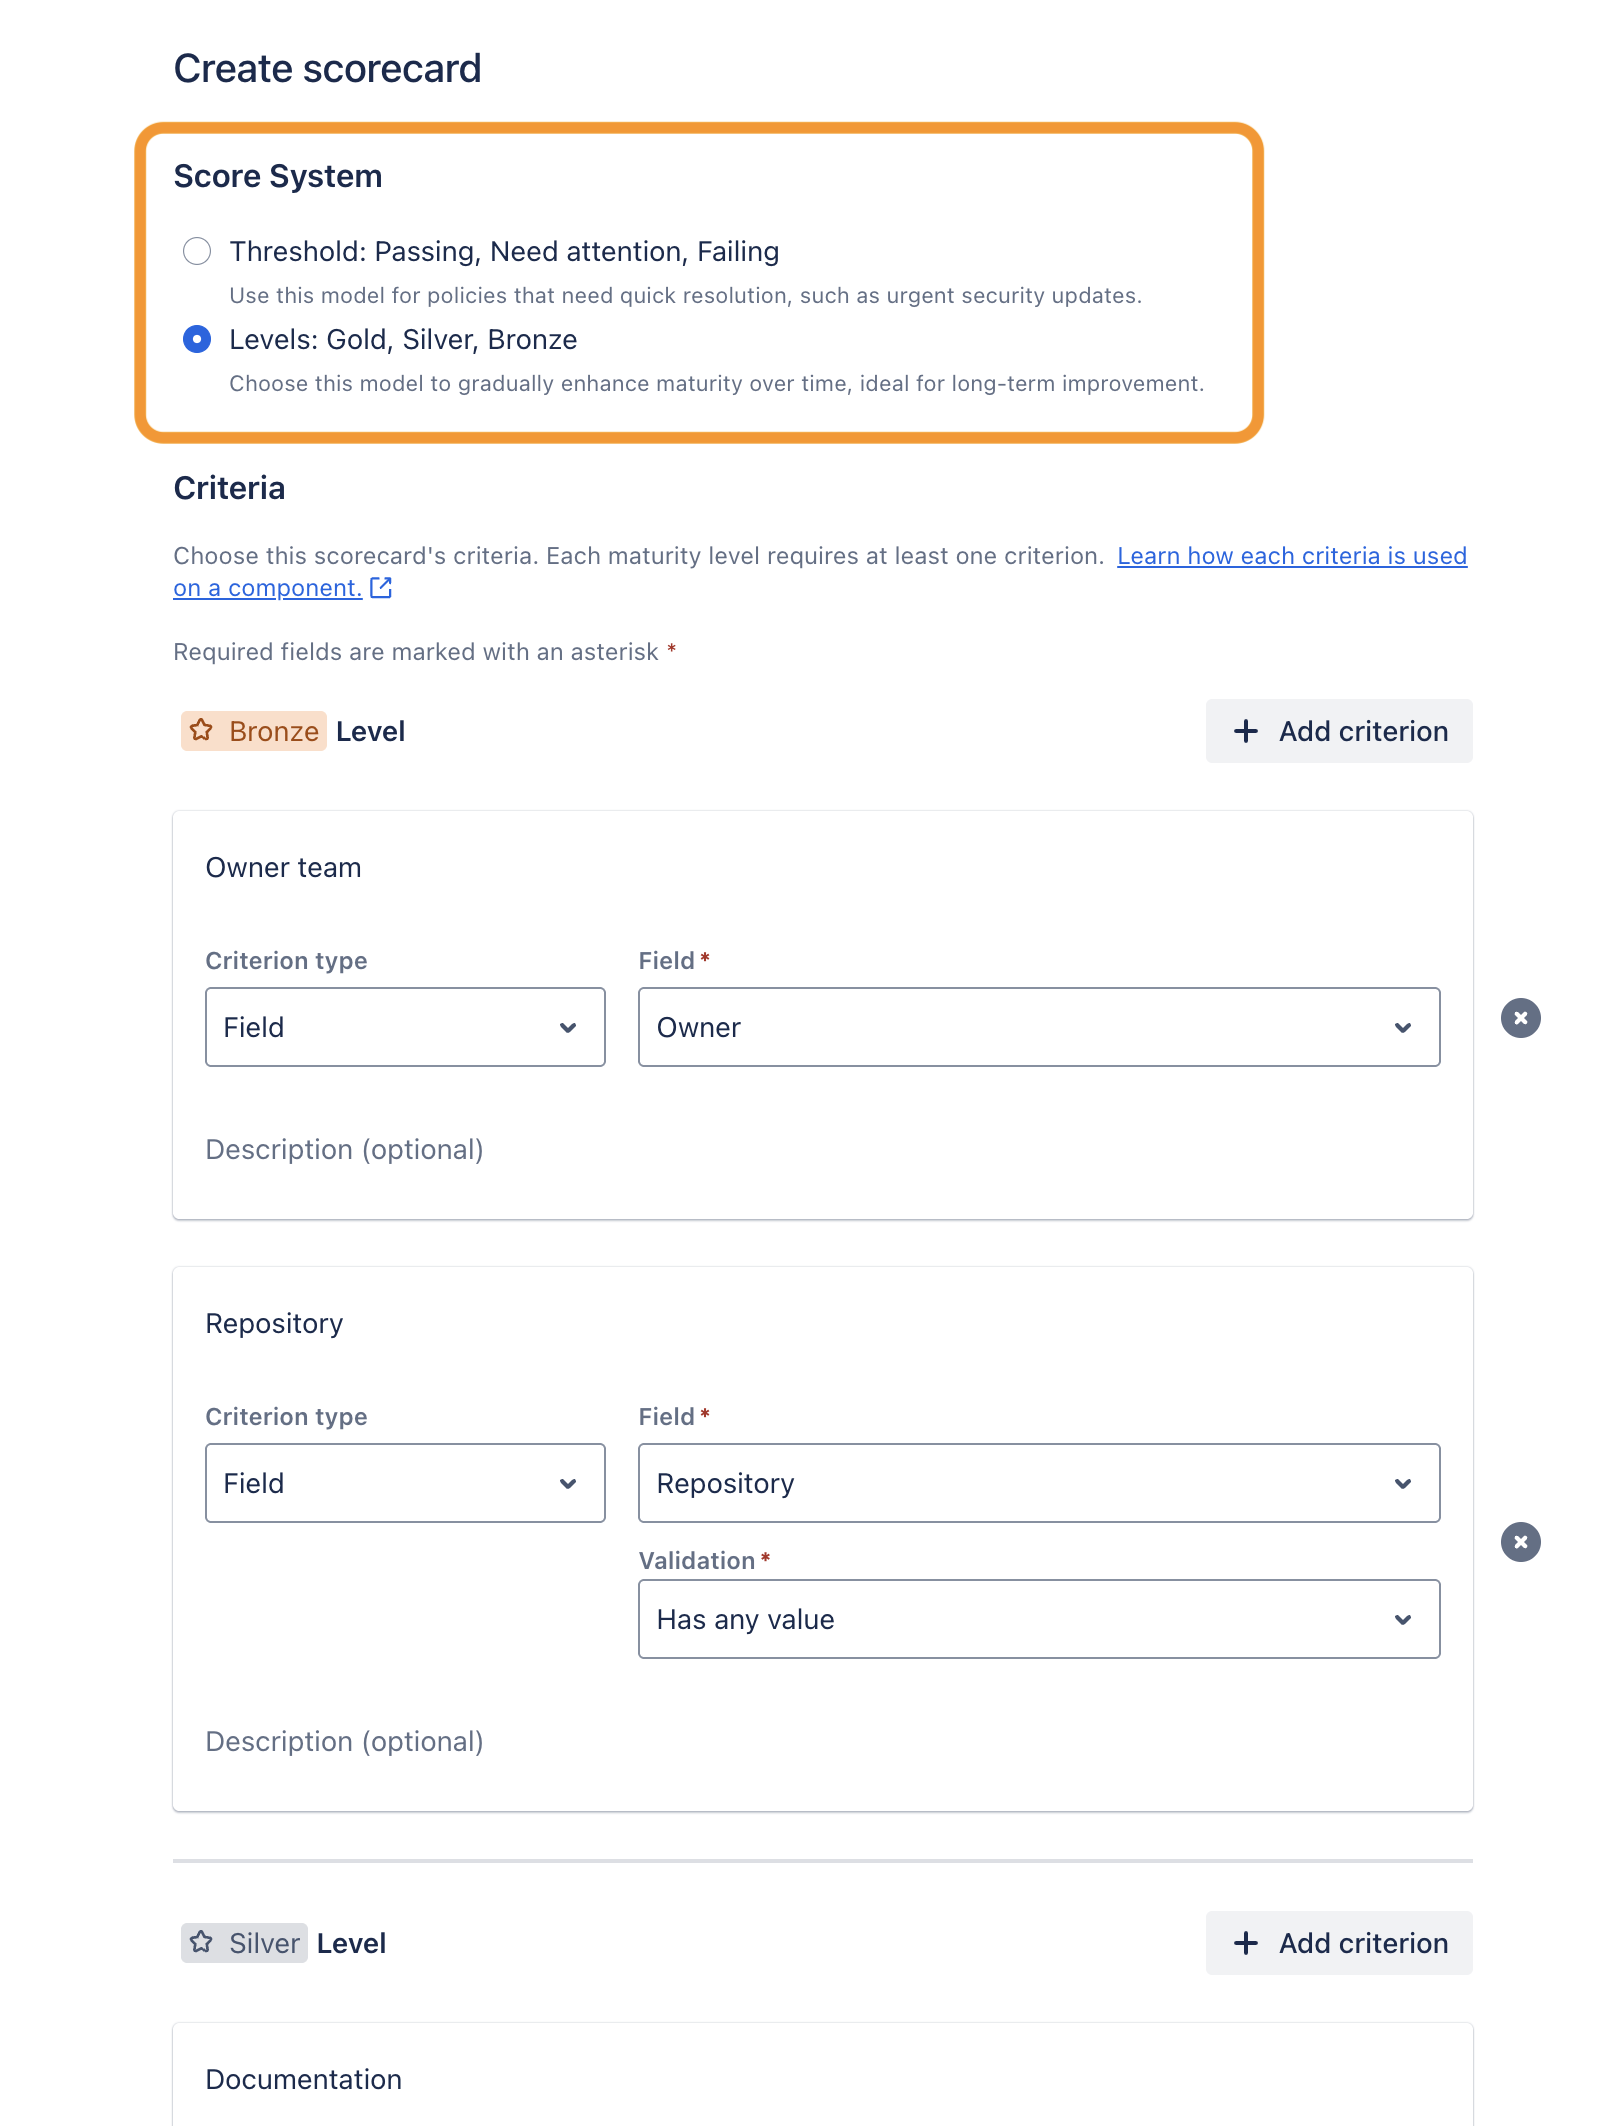Click the Bronze level star icon
Image resolution: width=1609 pixels, height=2126 pixels.
(x=203, y=731)
